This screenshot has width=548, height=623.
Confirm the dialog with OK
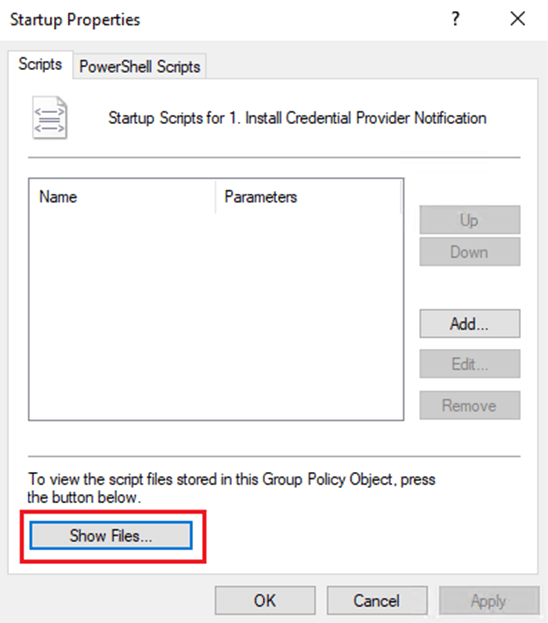tap(265, 600)
